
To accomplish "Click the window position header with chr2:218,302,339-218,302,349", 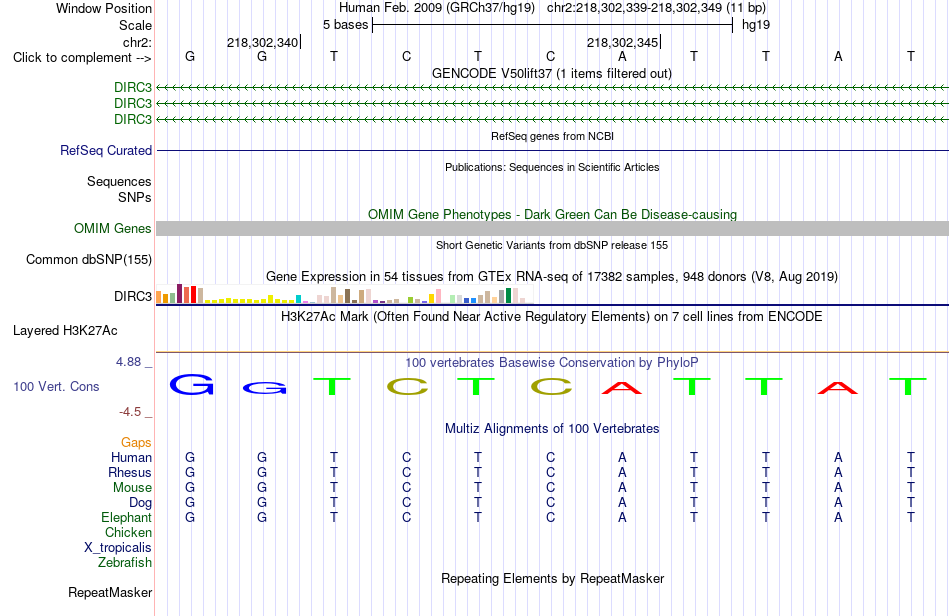I will [x=552, y=8].
